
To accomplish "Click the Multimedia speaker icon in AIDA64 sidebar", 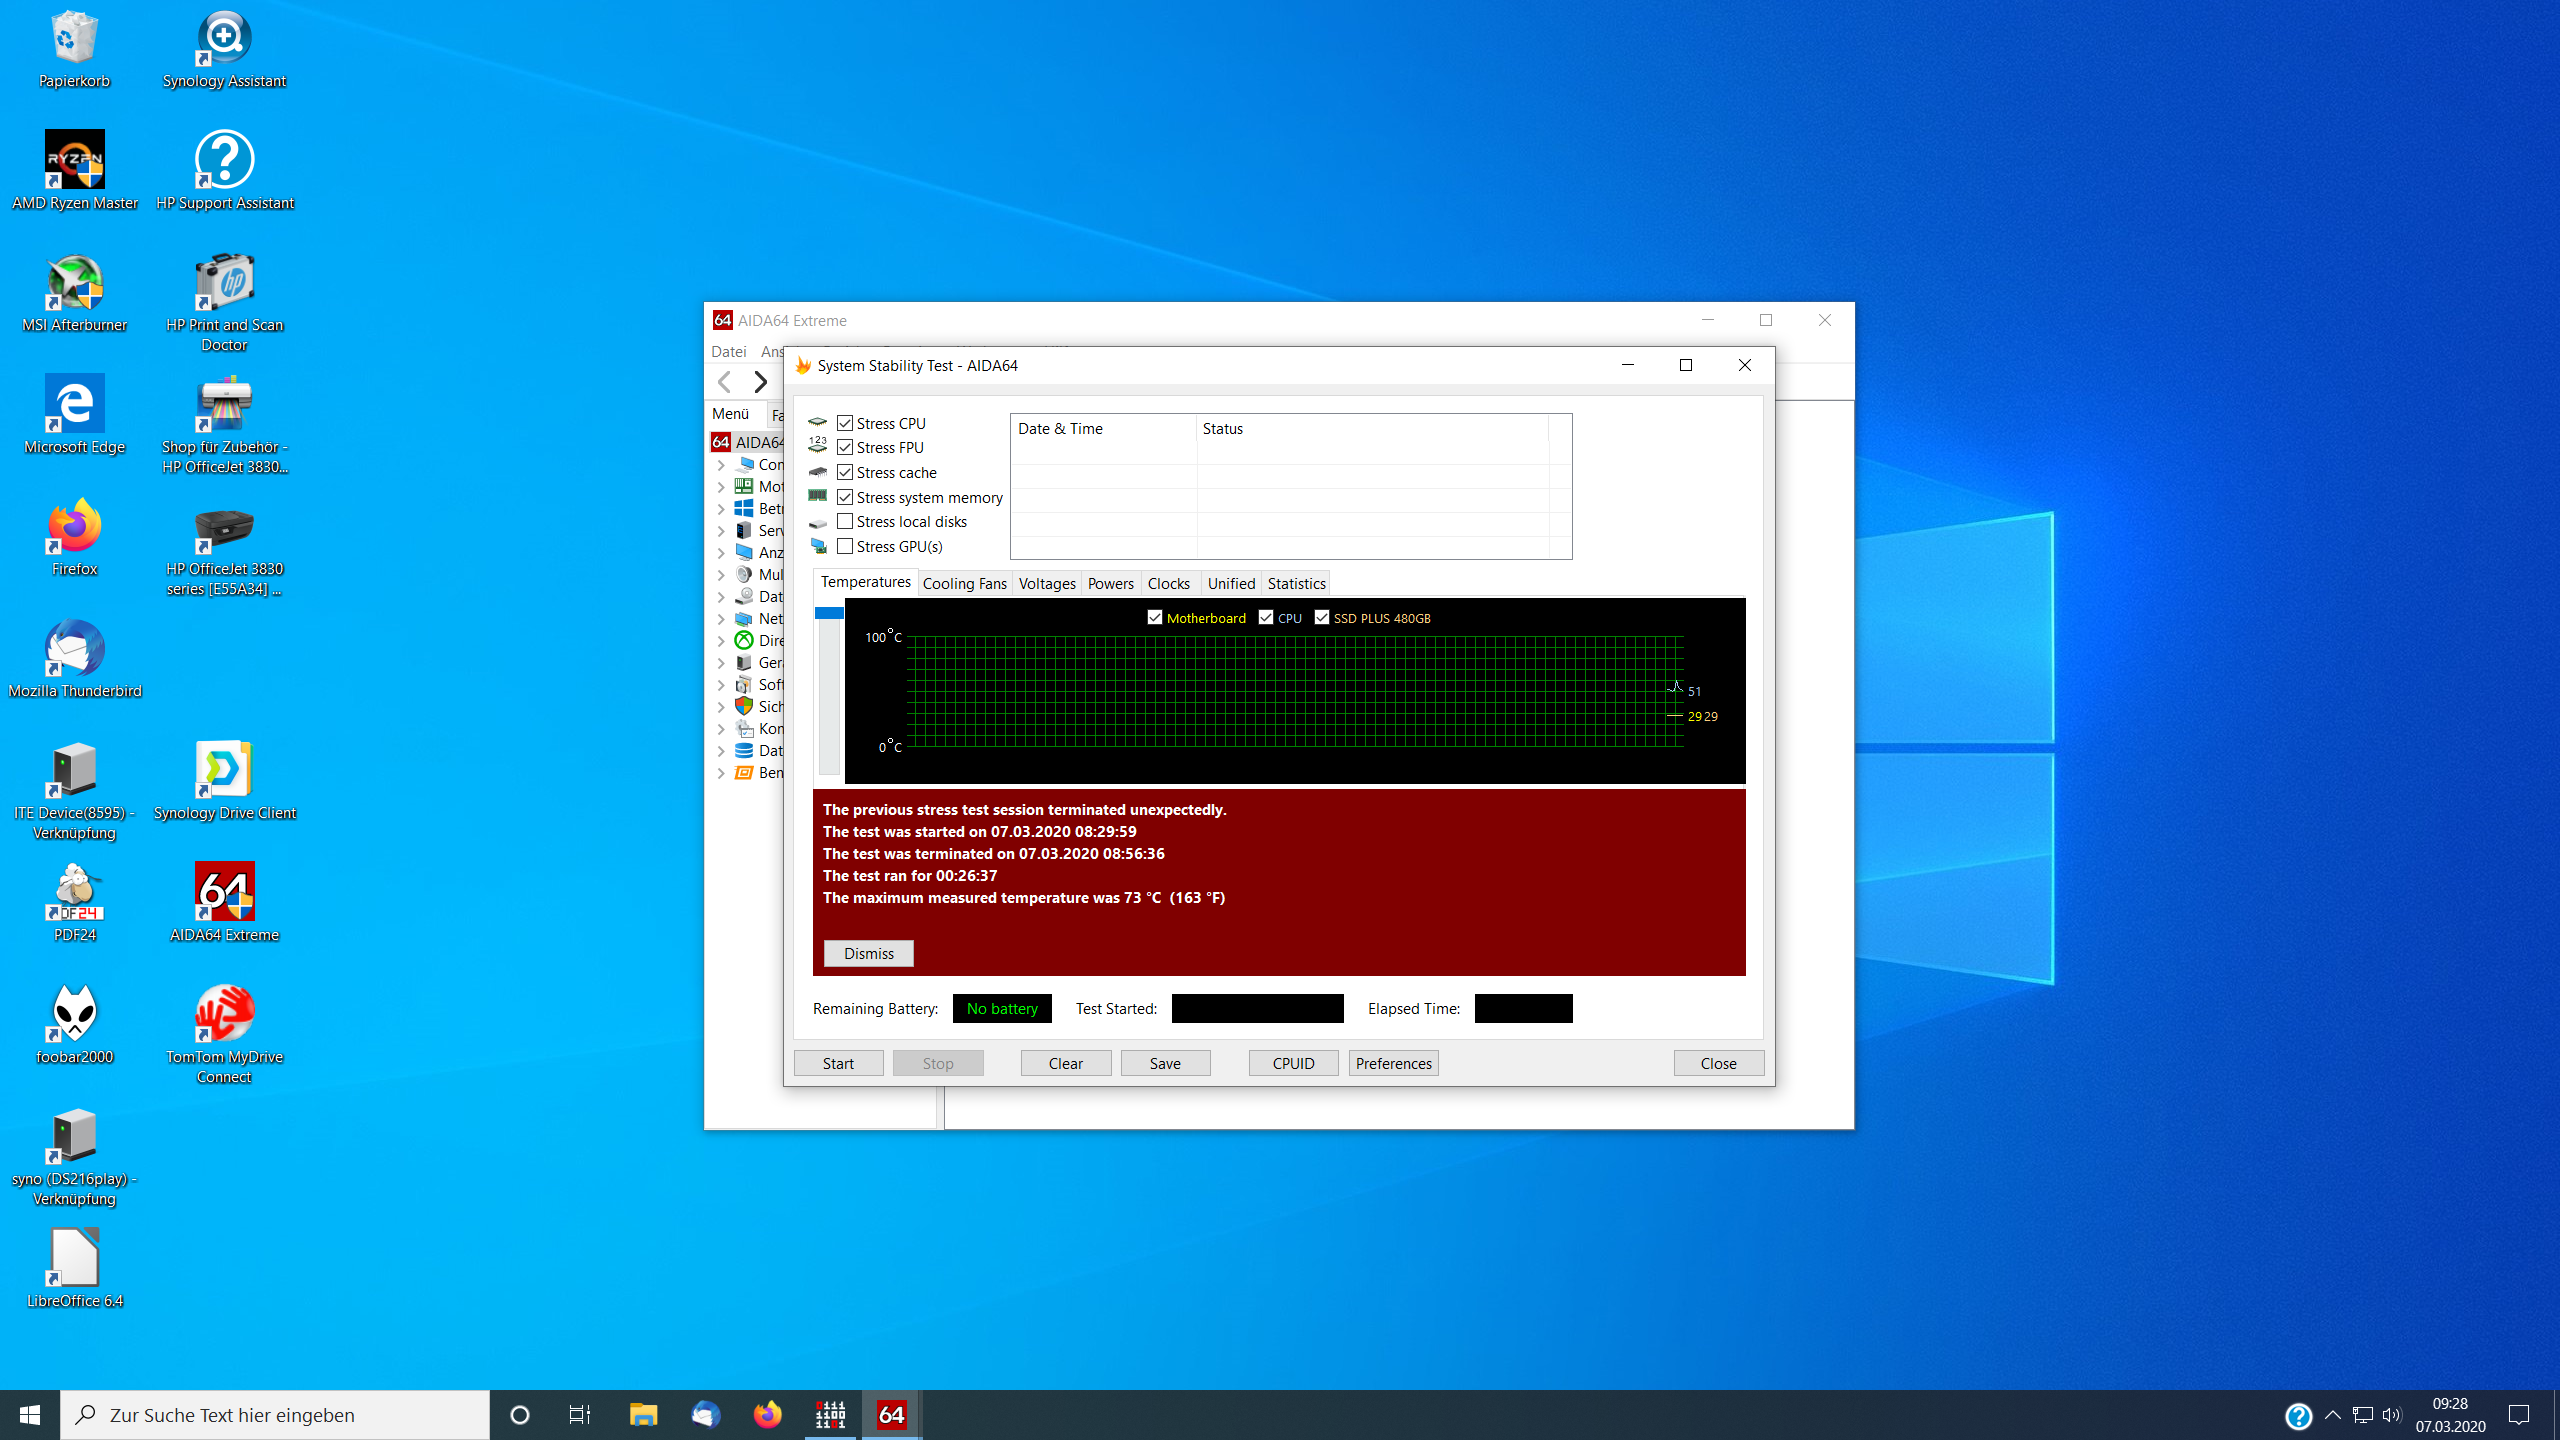I will [x=744, y=574].
